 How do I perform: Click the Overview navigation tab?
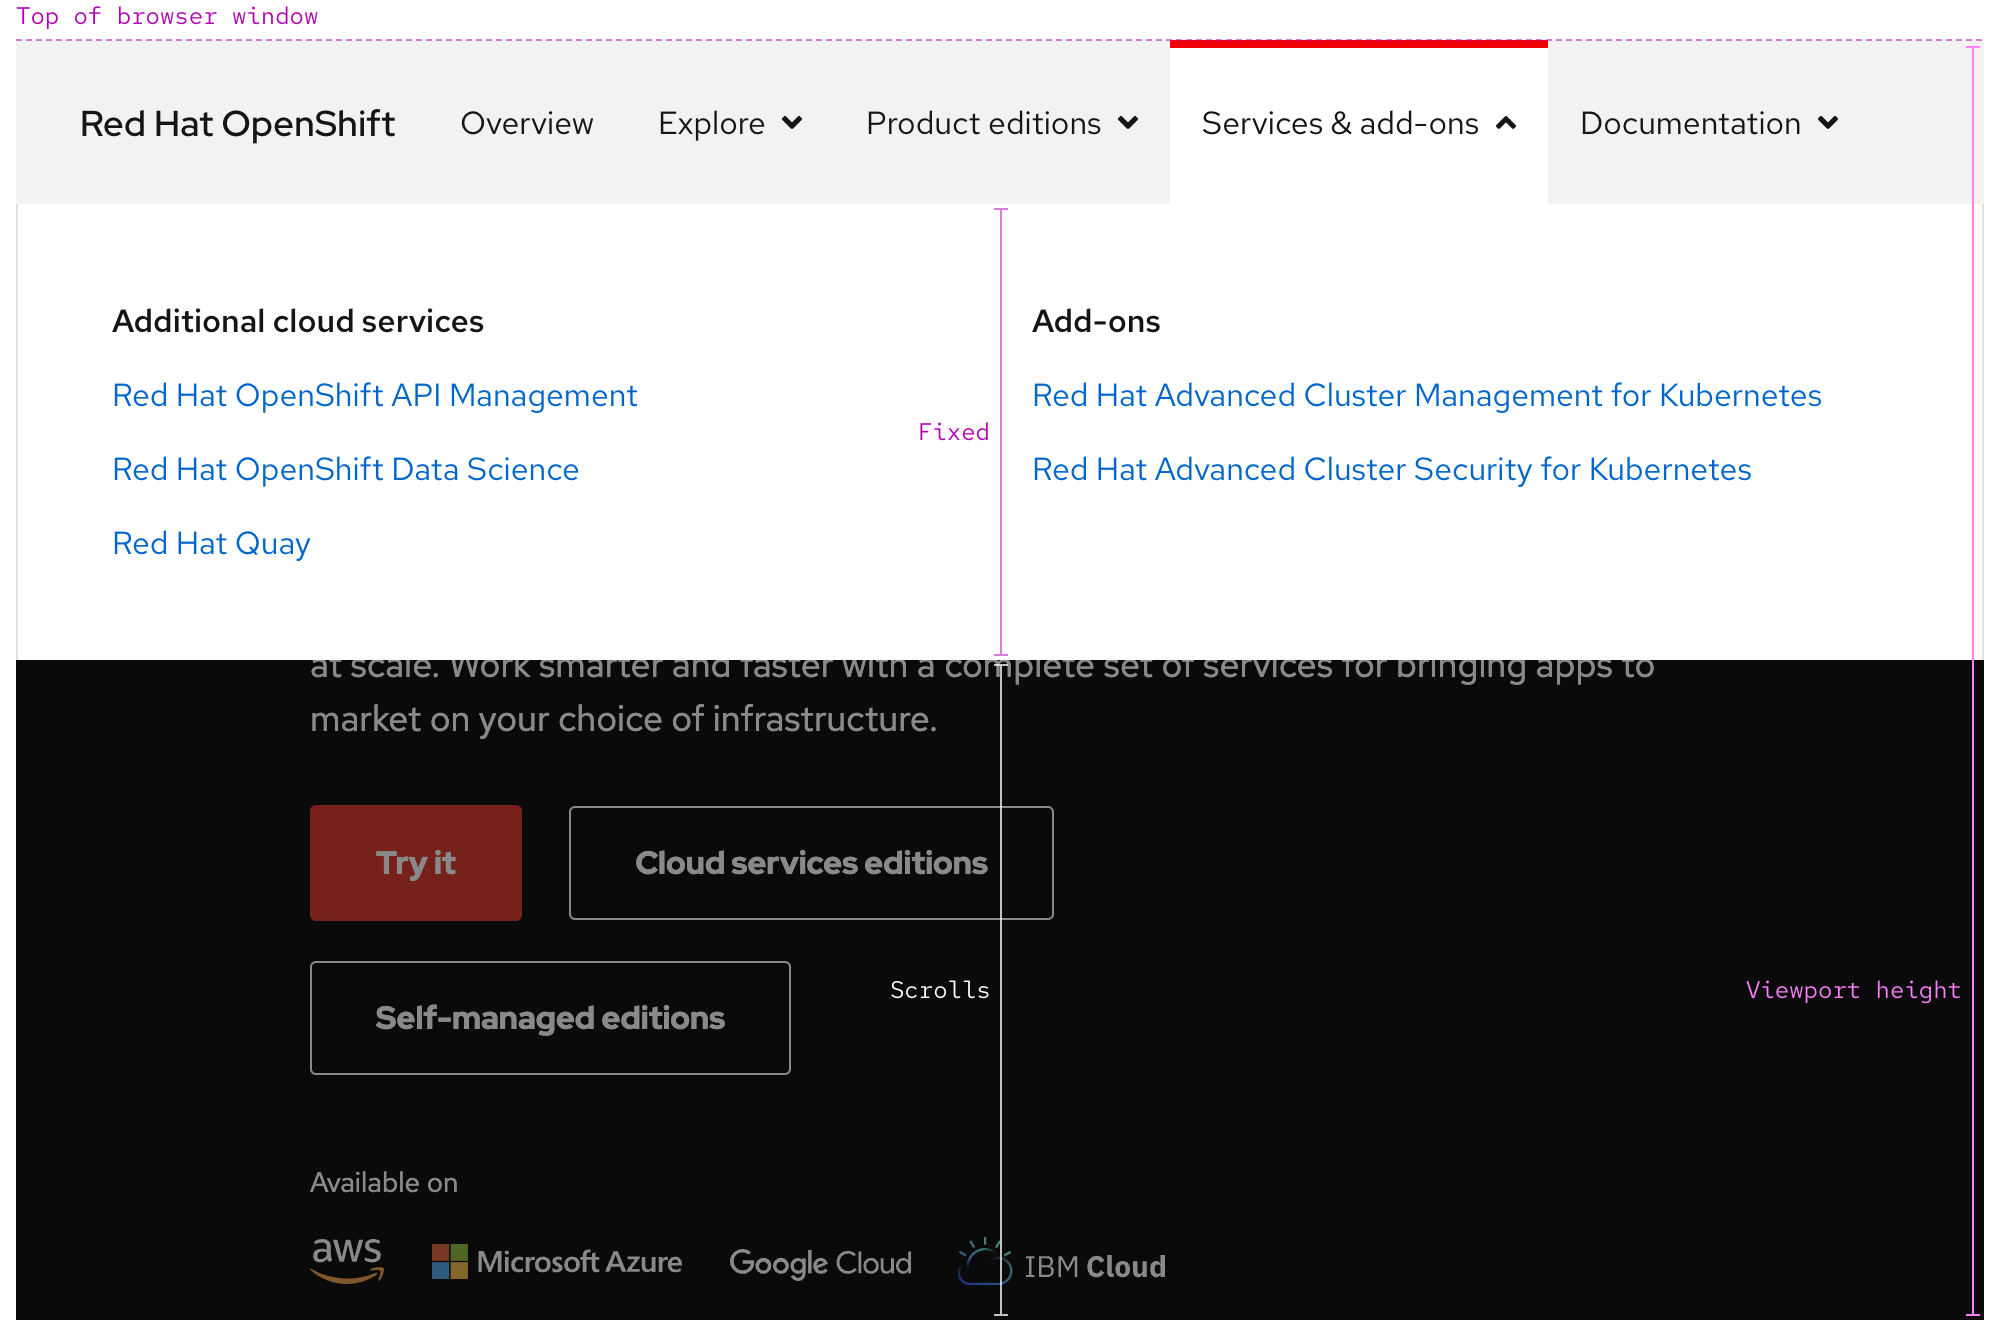[x=526, y=124]
